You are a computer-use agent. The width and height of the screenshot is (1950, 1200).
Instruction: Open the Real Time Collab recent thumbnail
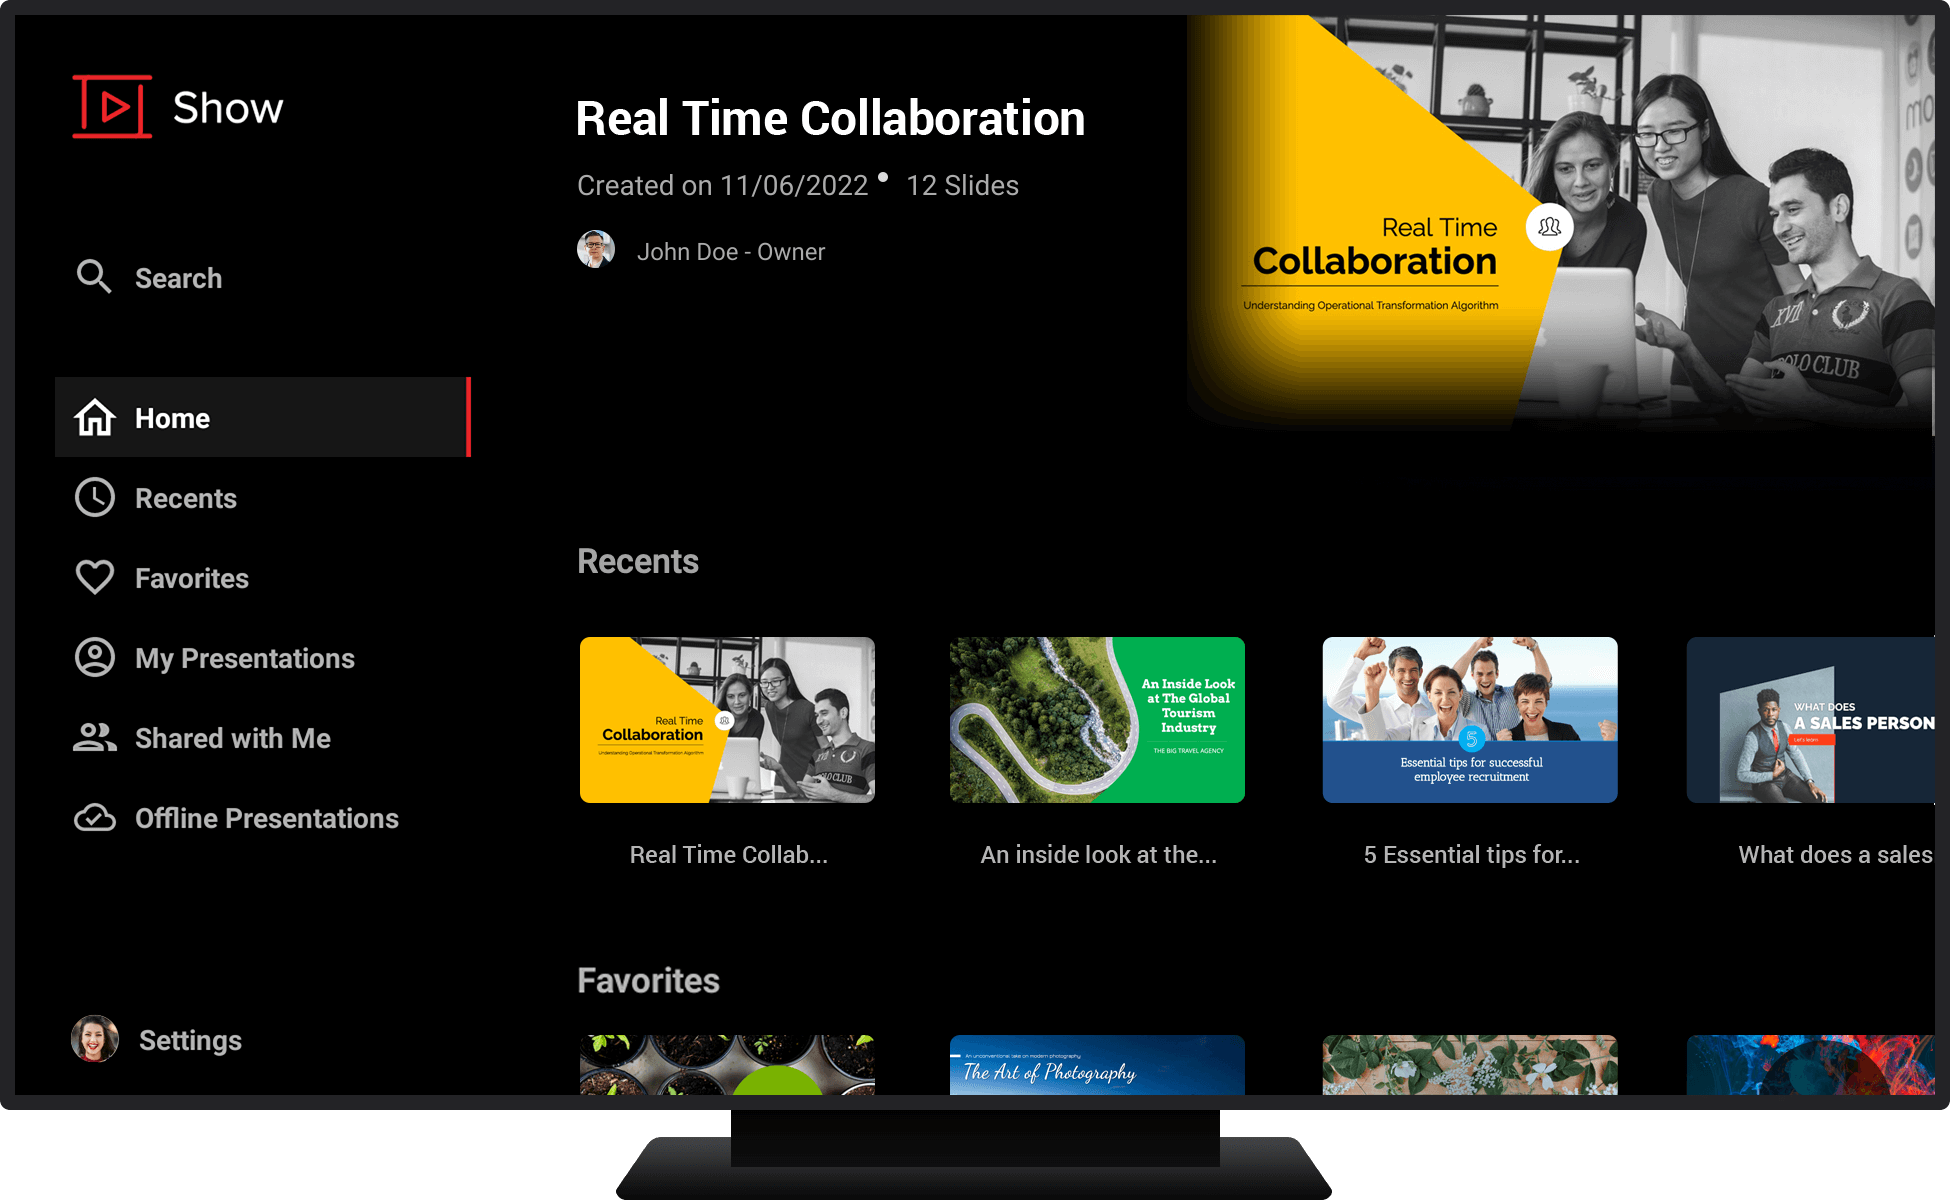[727, 720]
